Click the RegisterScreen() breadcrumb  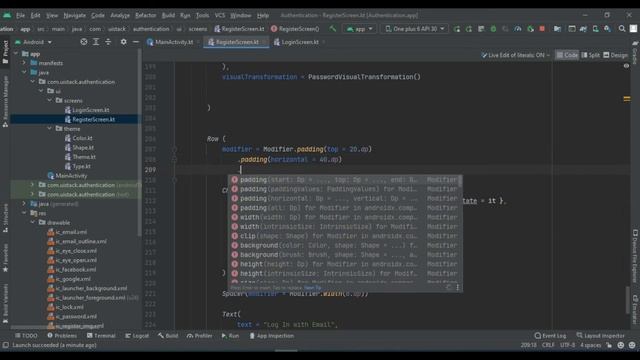[295, 29]
